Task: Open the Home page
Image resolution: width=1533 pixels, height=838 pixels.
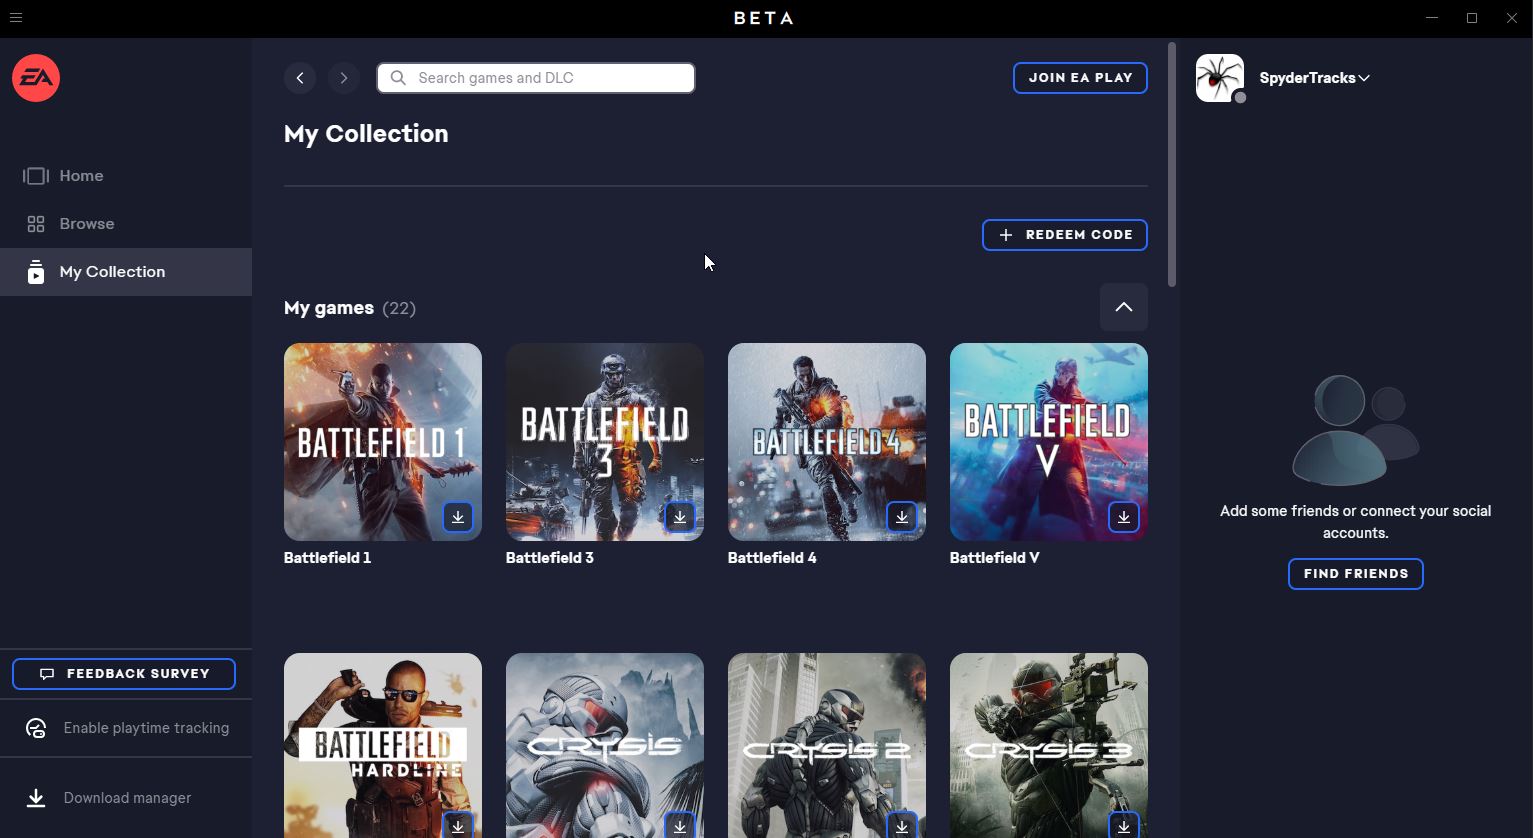Action: pyautogui.click(x=126, y=176)
